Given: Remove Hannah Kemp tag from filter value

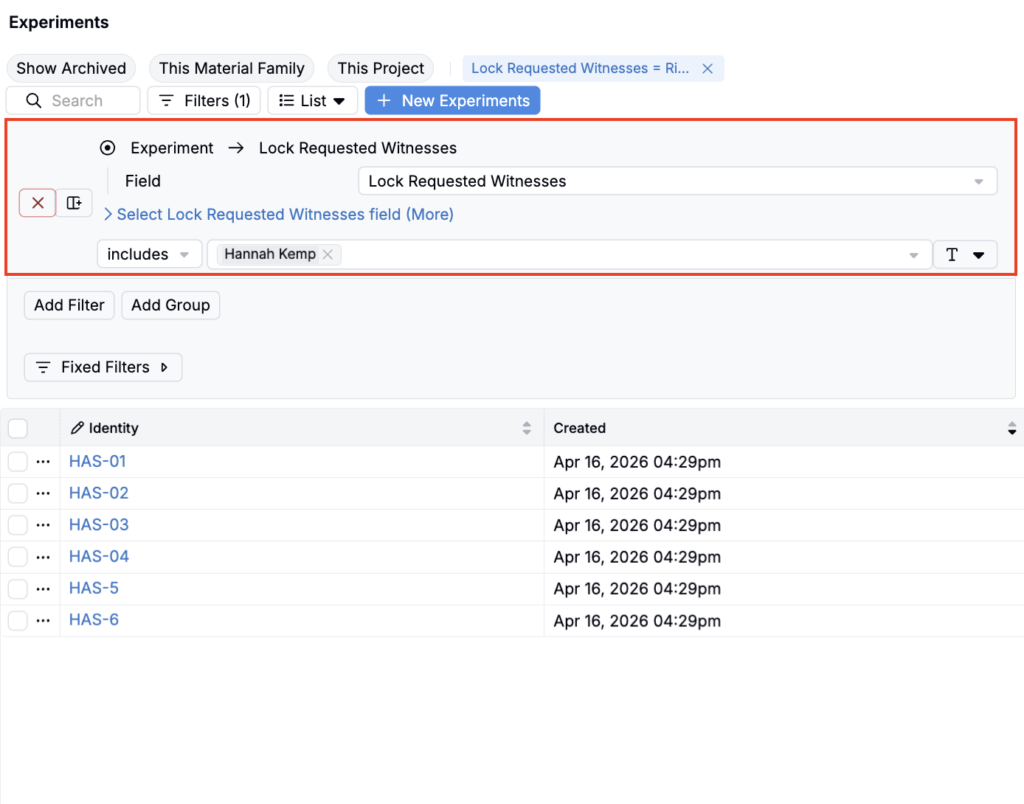Looking at the screenshot, I should (328, 255).
